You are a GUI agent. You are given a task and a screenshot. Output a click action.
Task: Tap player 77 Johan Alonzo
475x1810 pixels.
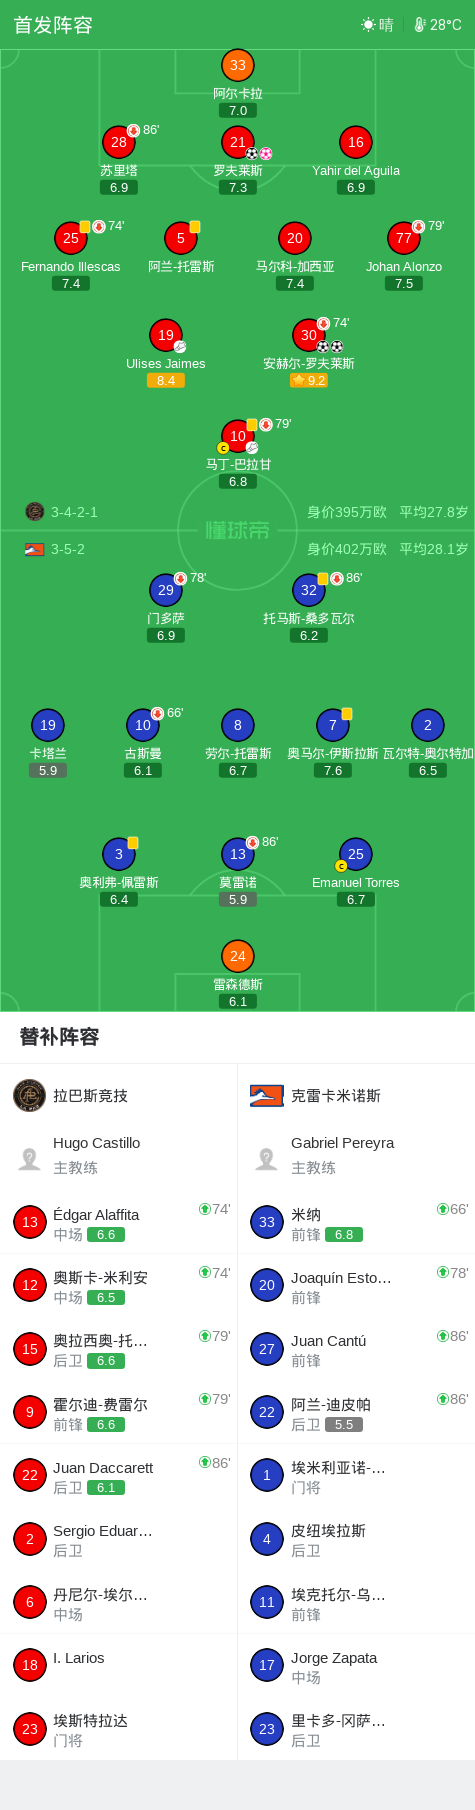(x=404, y=238)
